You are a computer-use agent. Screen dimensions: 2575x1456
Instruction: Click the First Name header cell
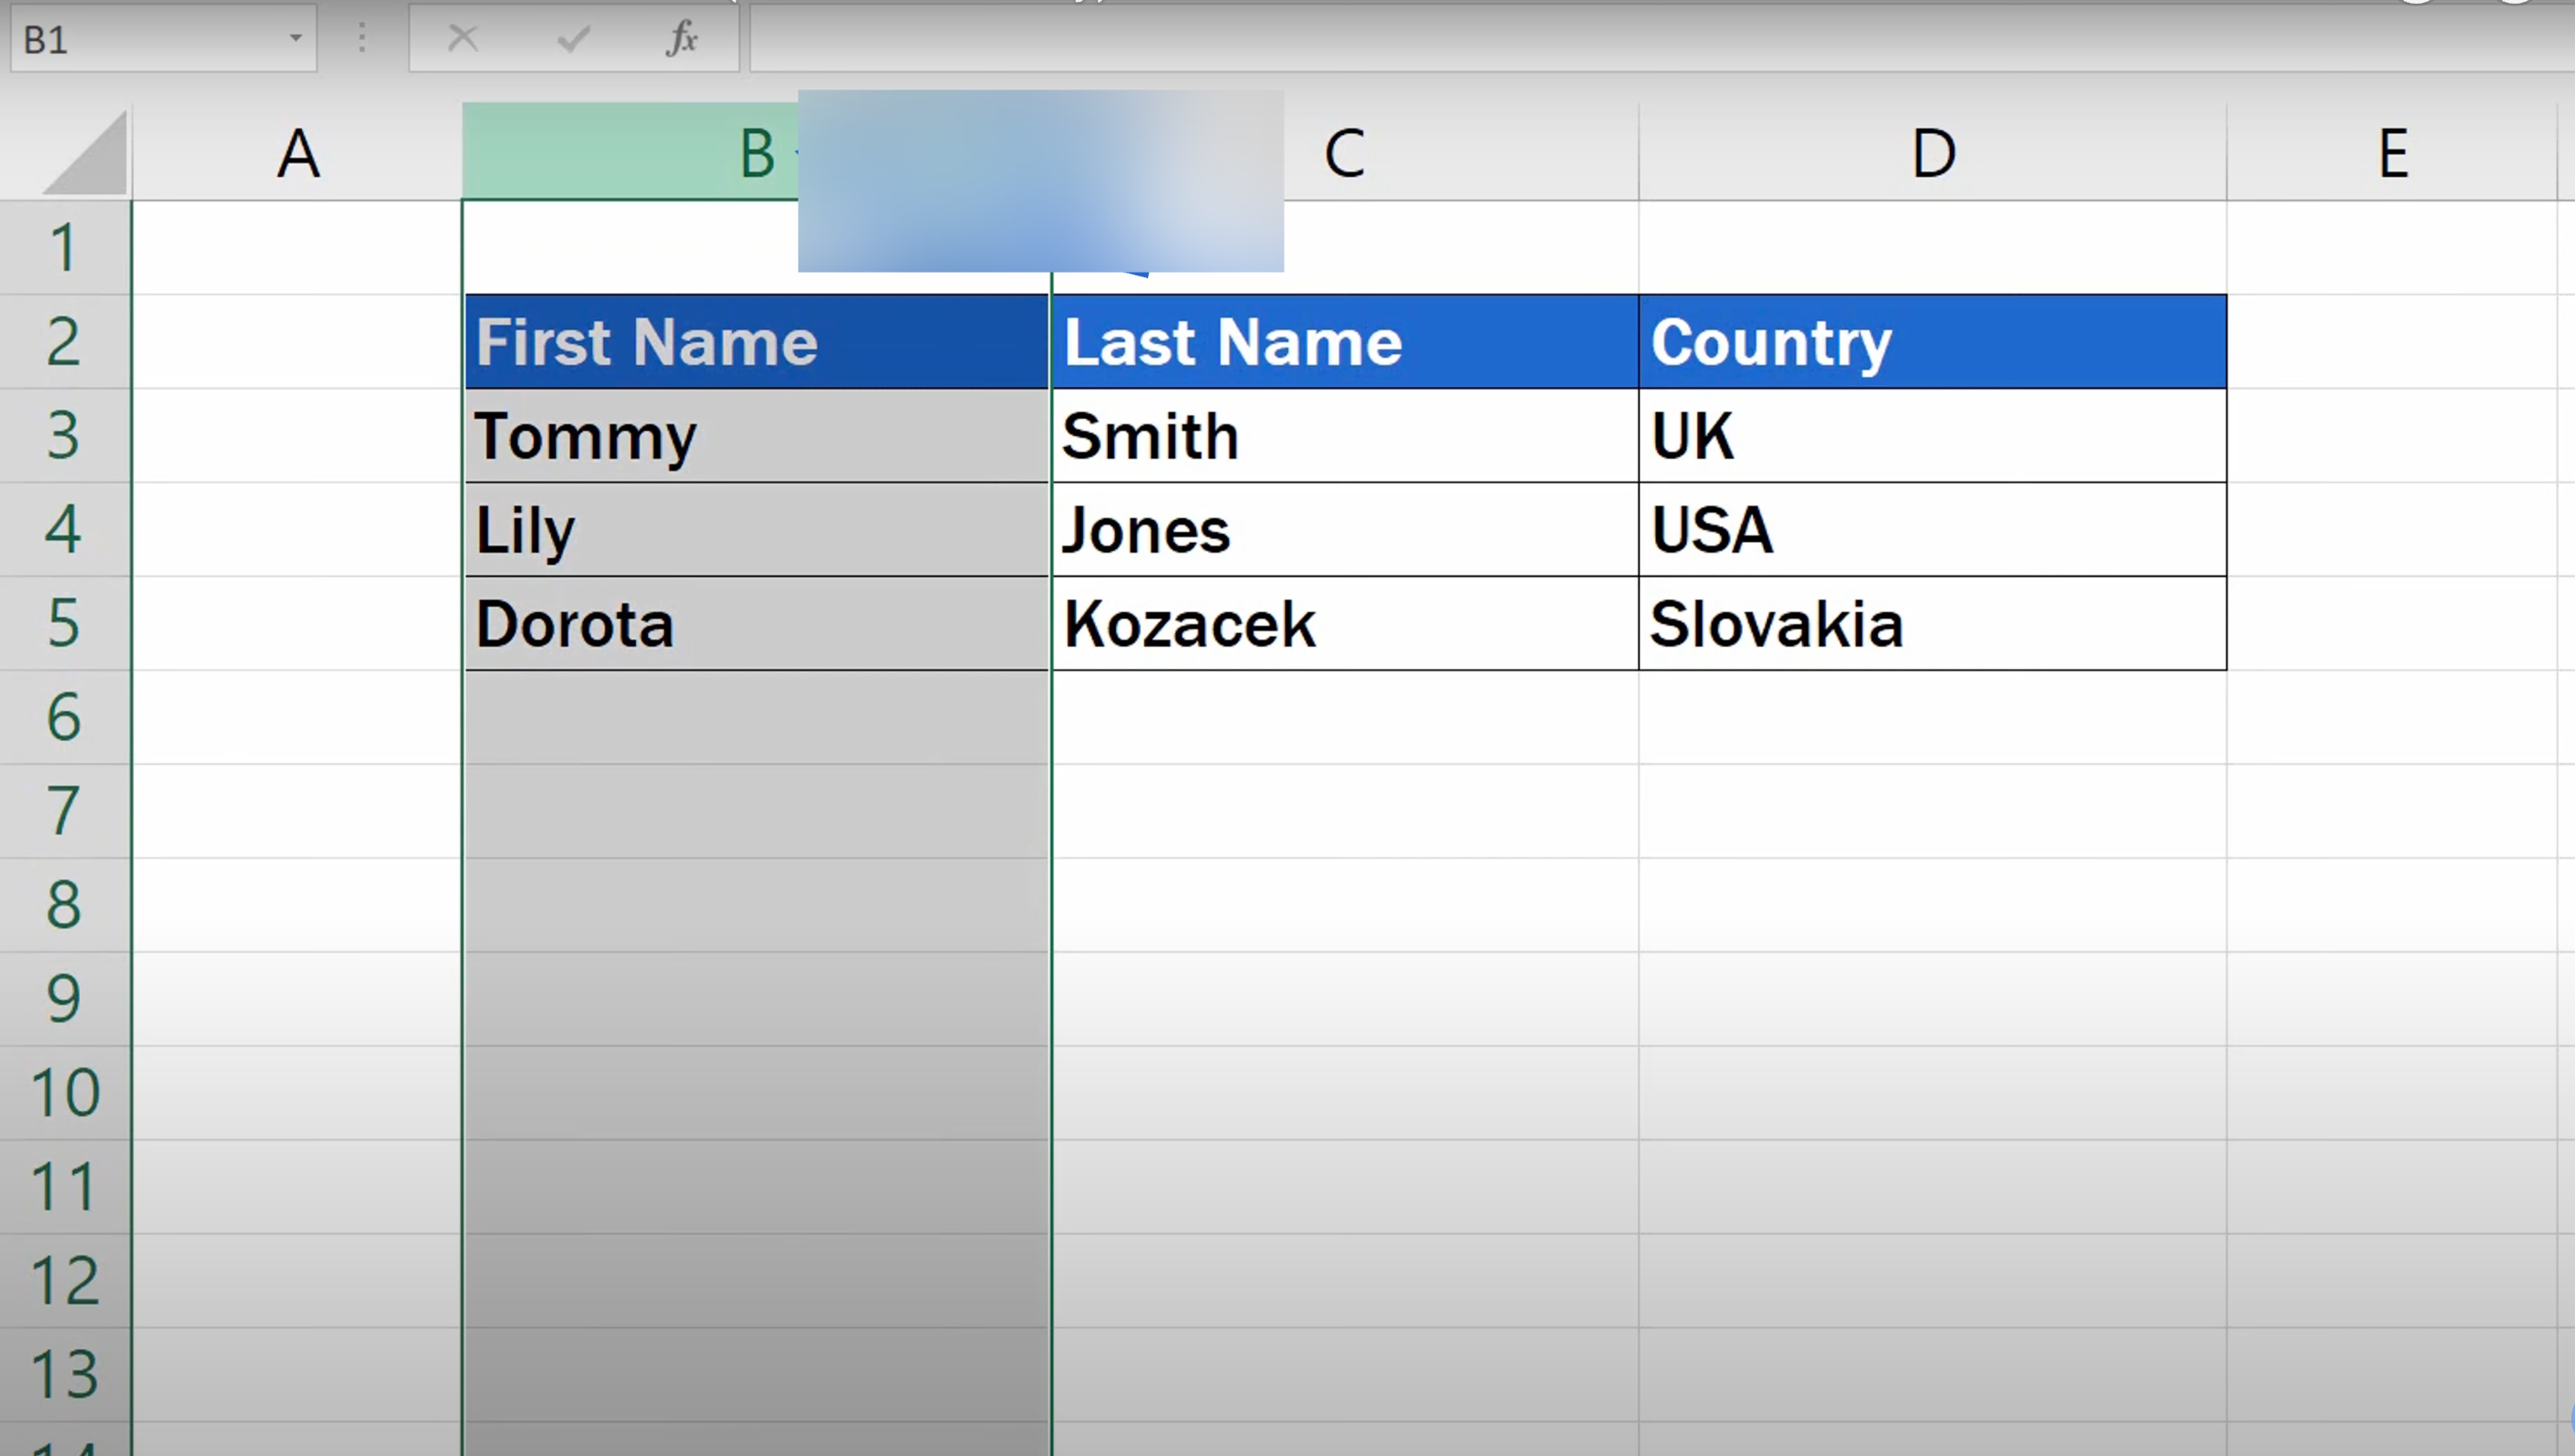pyautogui.click(x=756, y=342)
